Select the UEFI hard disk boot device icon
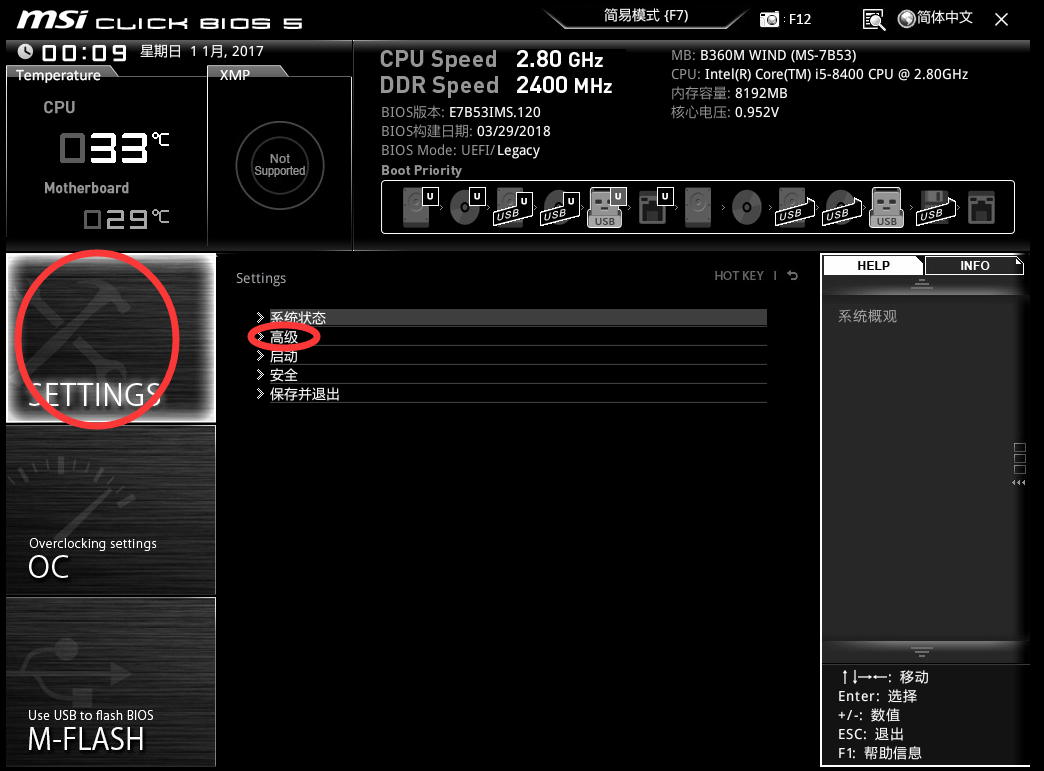 coord(420,206)
